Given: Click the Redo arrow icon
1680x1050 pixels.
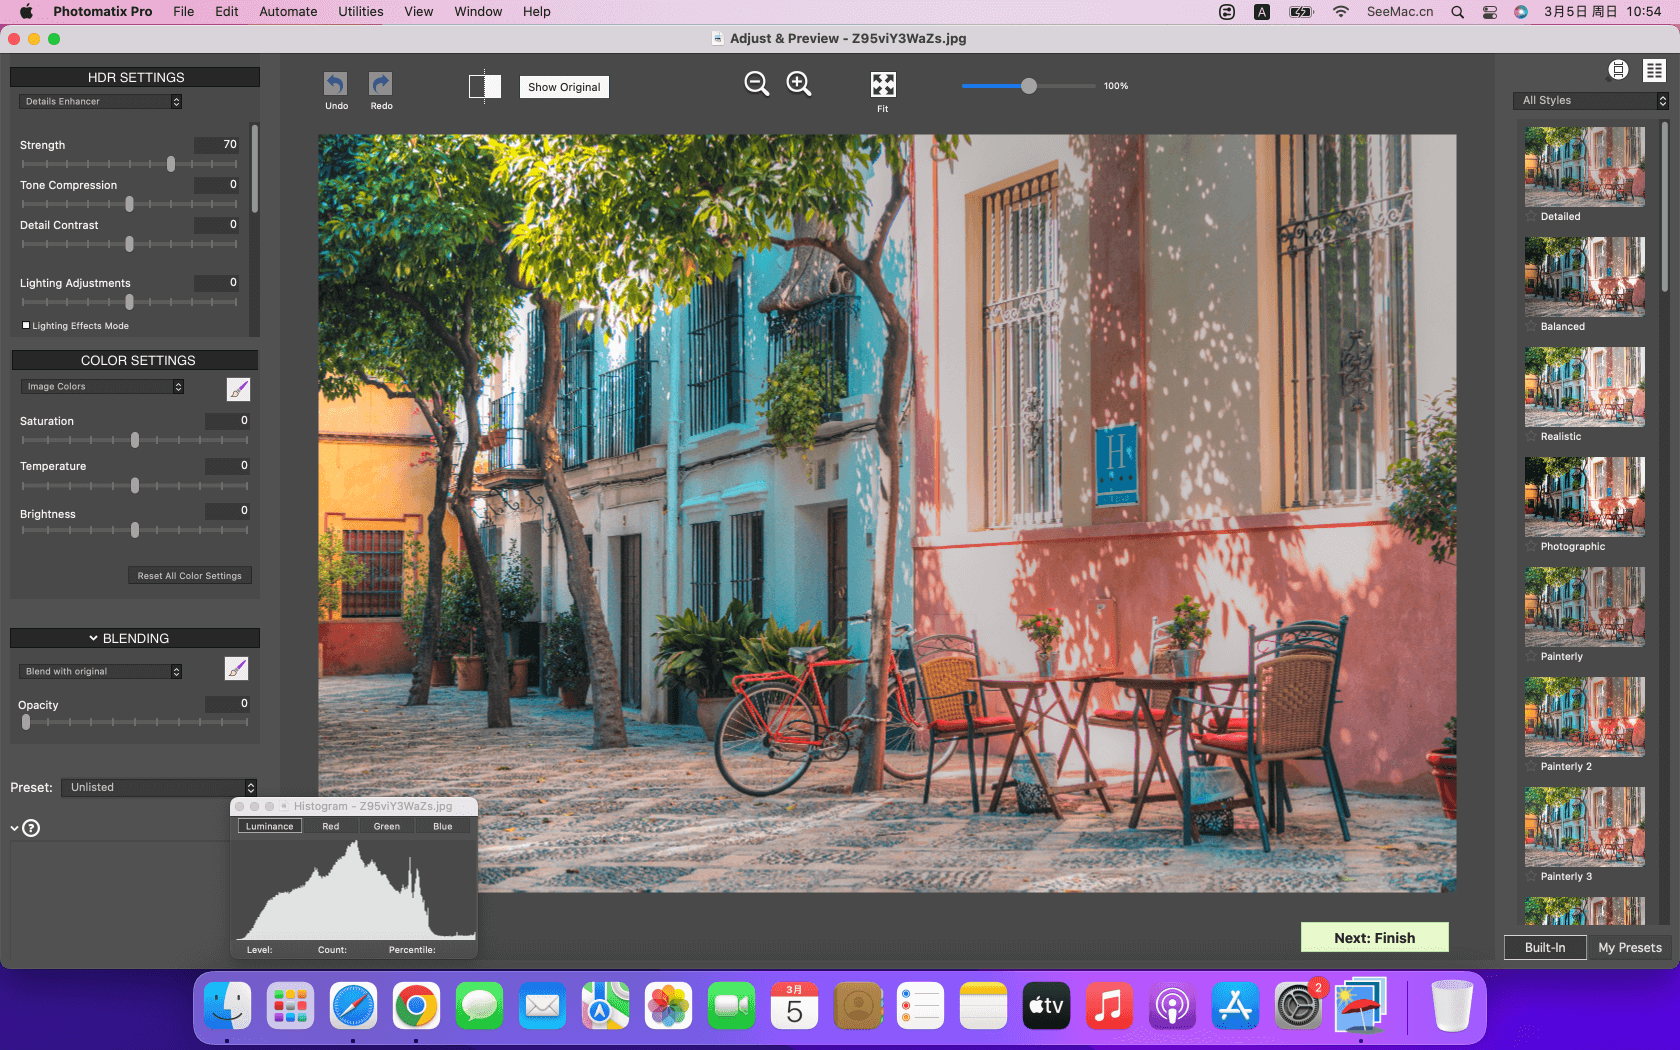Looking at the screenshot, I should (x=381, y=84).
